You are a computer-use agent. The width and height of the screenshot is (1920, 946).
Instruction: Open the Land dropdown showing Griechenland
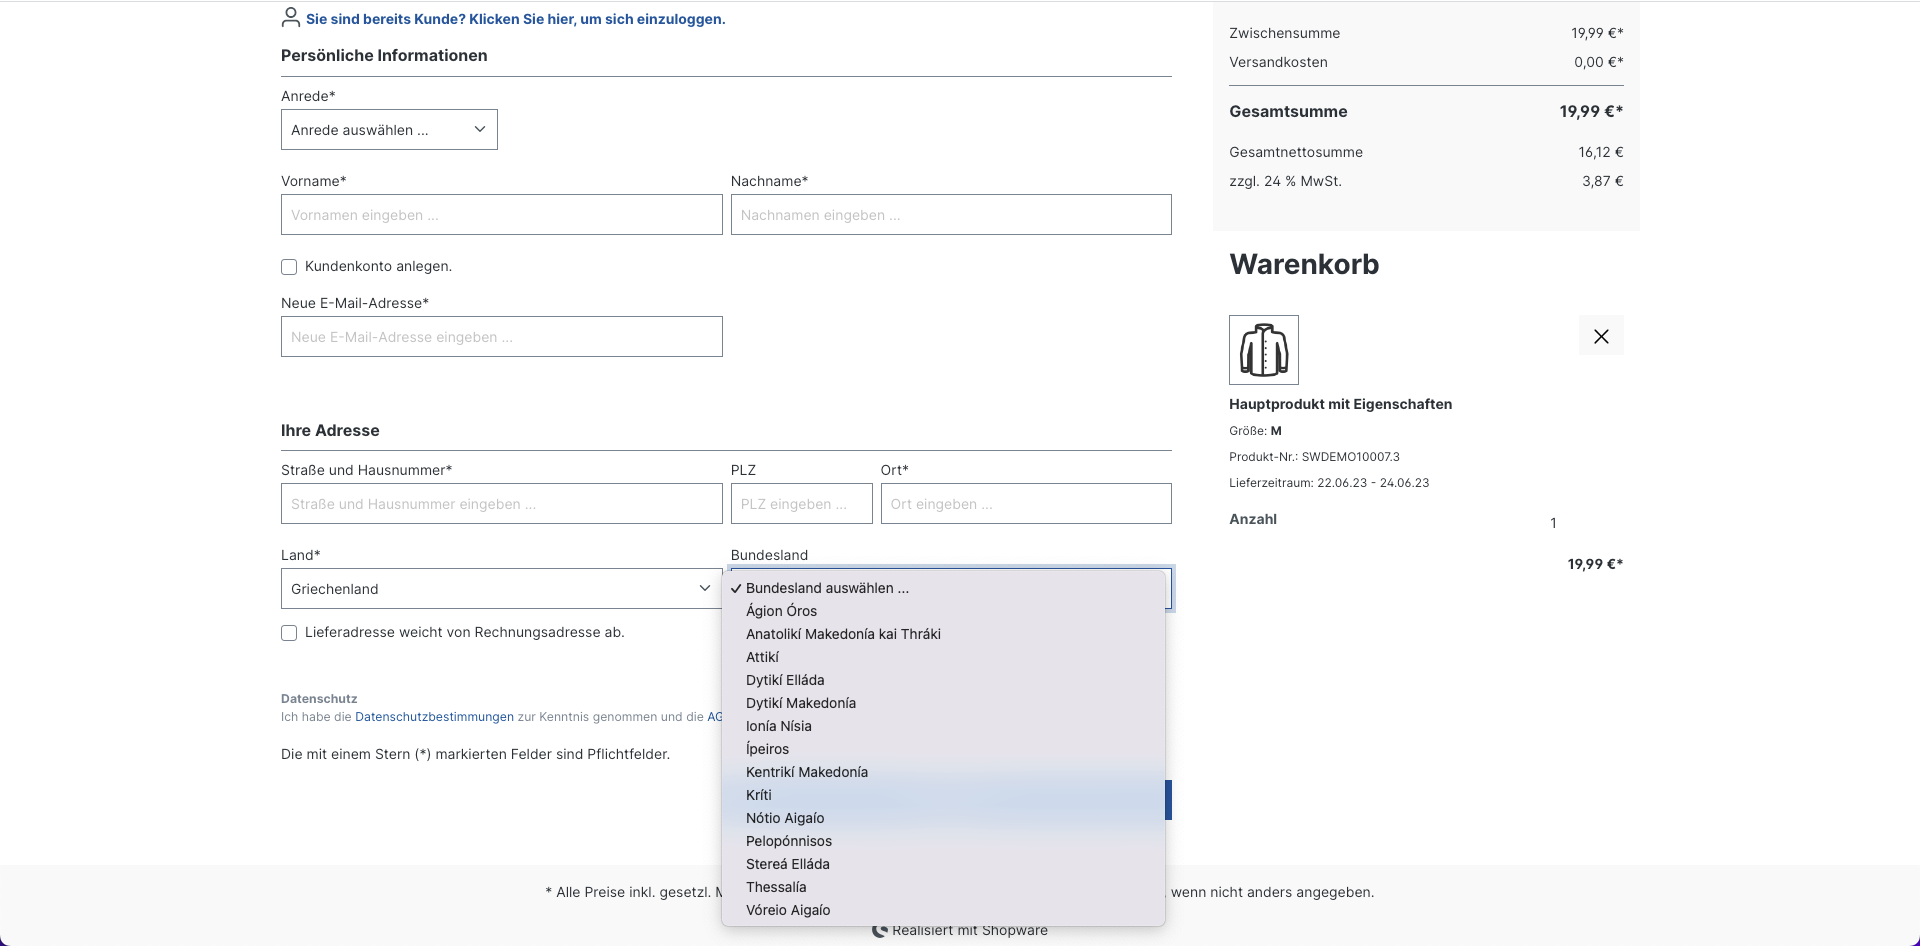pos(501,589)
